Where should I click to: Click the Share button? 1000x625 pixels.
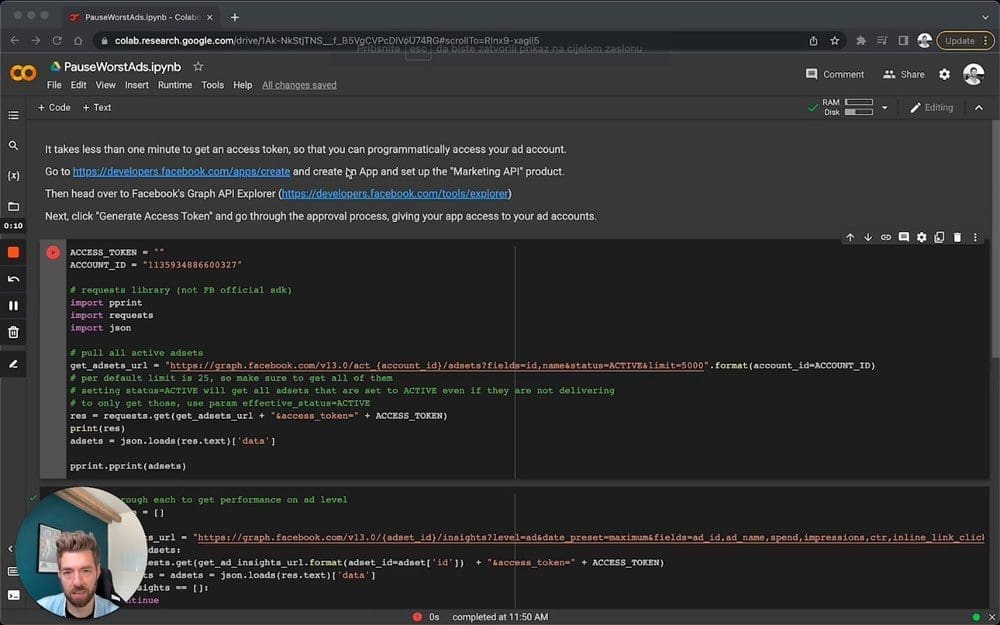(x=903, y=74)
